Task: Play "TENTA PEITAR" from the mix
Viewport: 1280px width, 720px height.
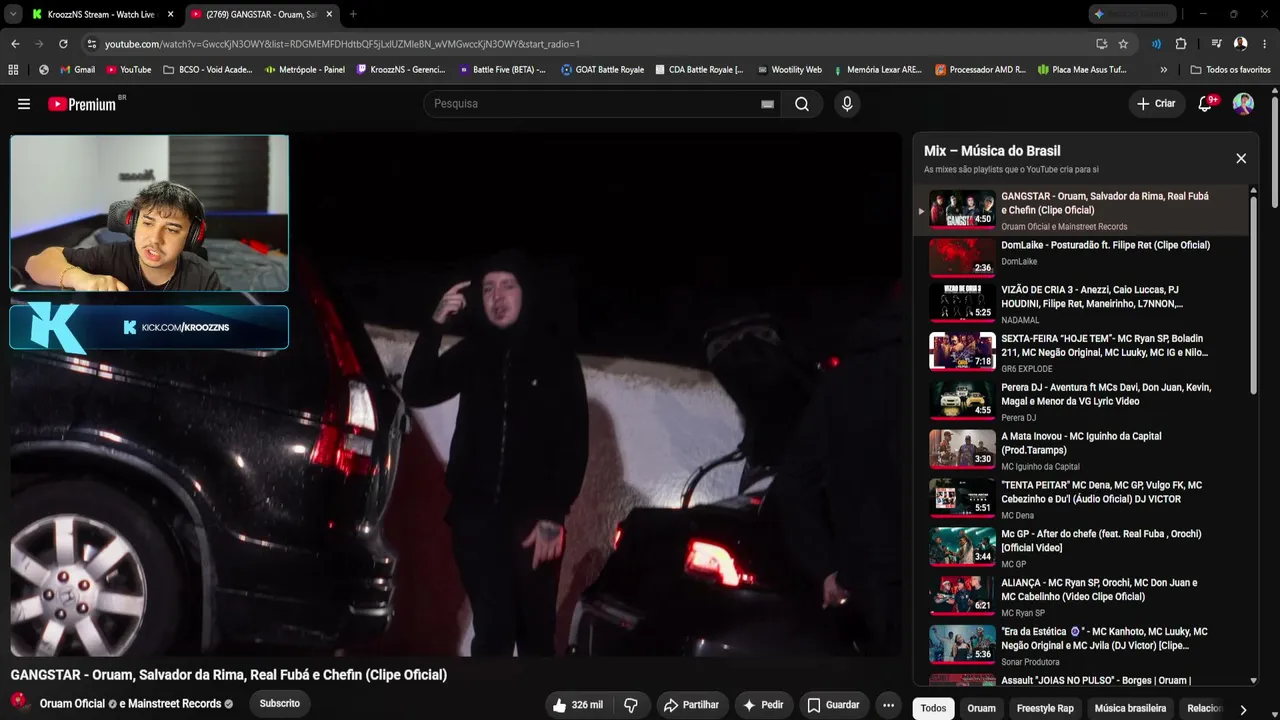Action: pos(1082,499)
